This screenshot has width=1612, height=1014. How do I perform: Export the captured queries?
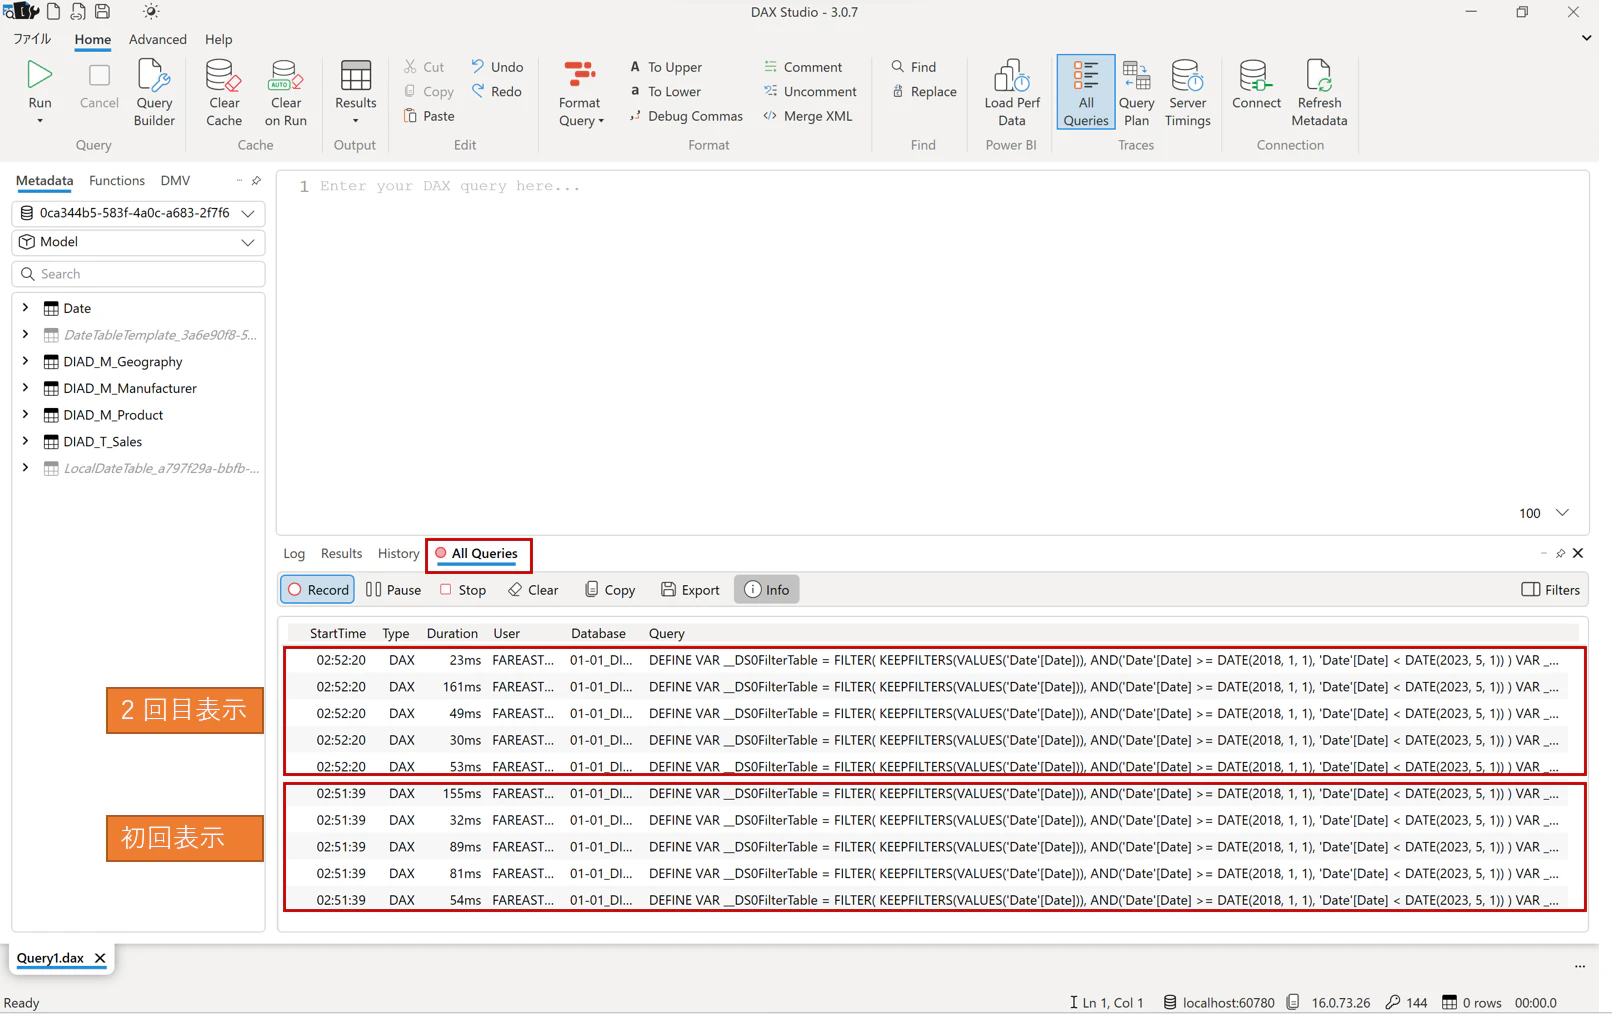690,590
